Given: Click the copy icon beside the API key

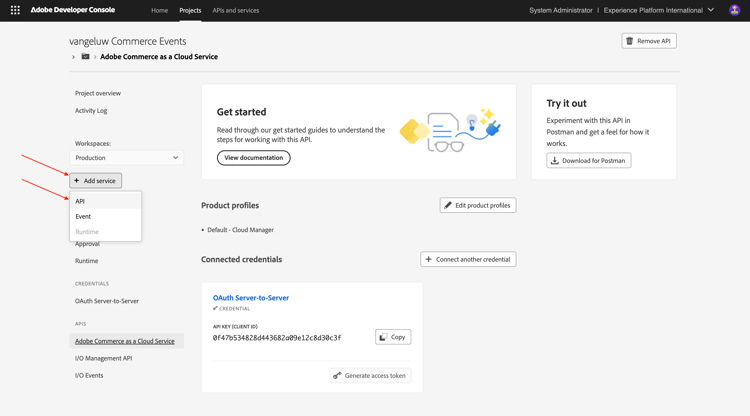Looking at the screenshot, I should point(383,337).
